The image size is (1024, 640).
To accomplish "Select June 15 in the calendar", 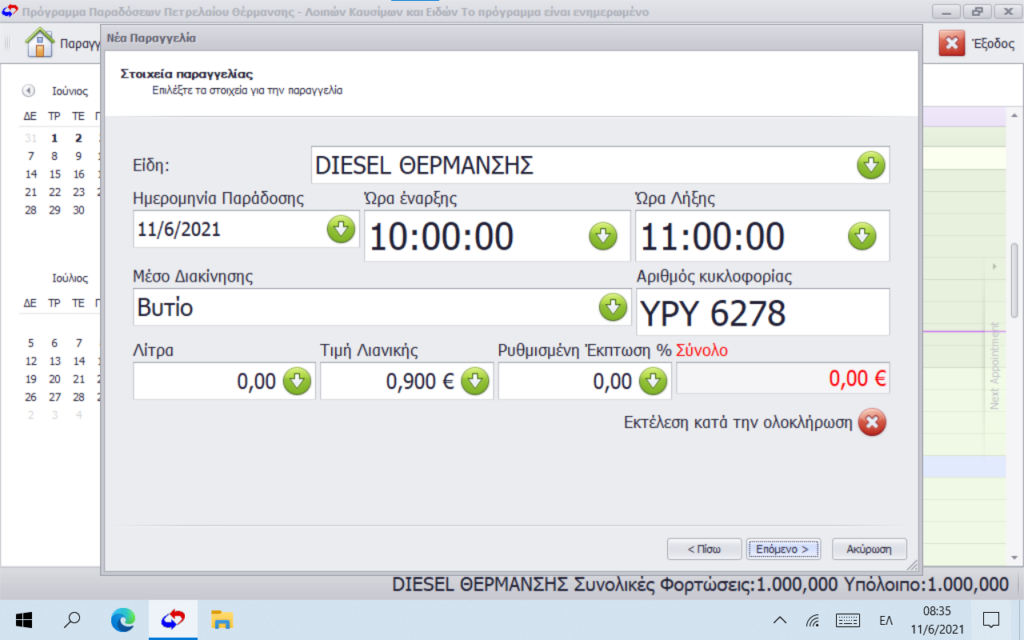I will 55,174.
